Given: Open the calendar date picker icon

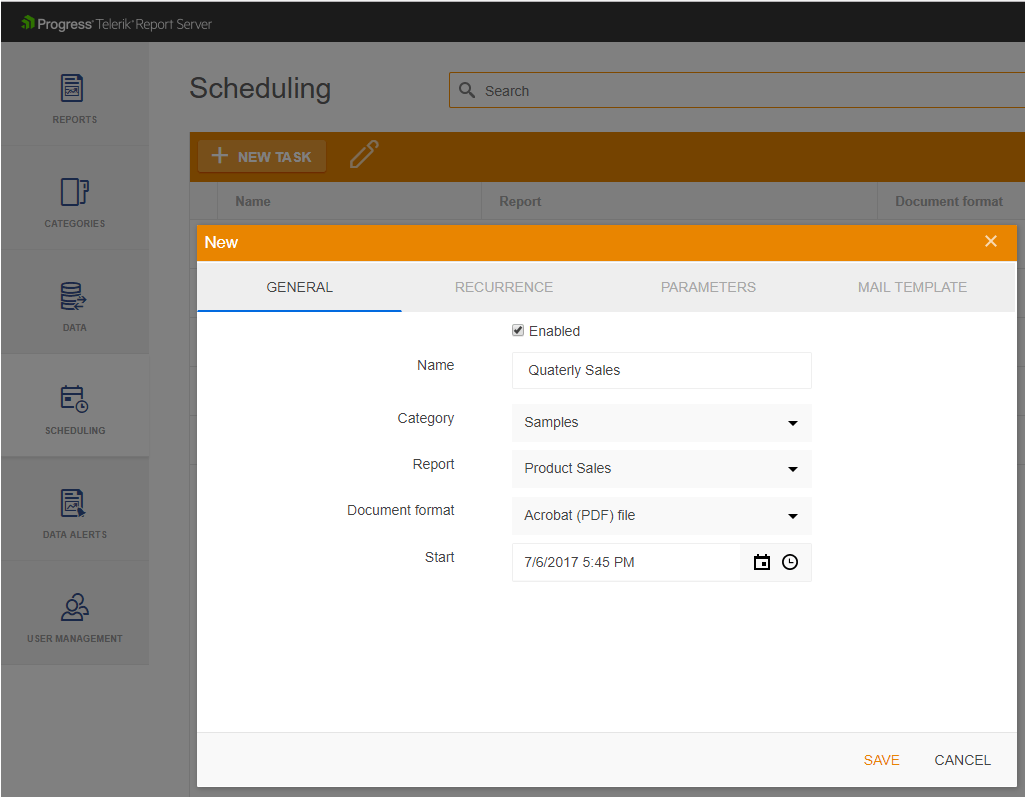Looking at the screenshot, I should click(x=762, y=562).
